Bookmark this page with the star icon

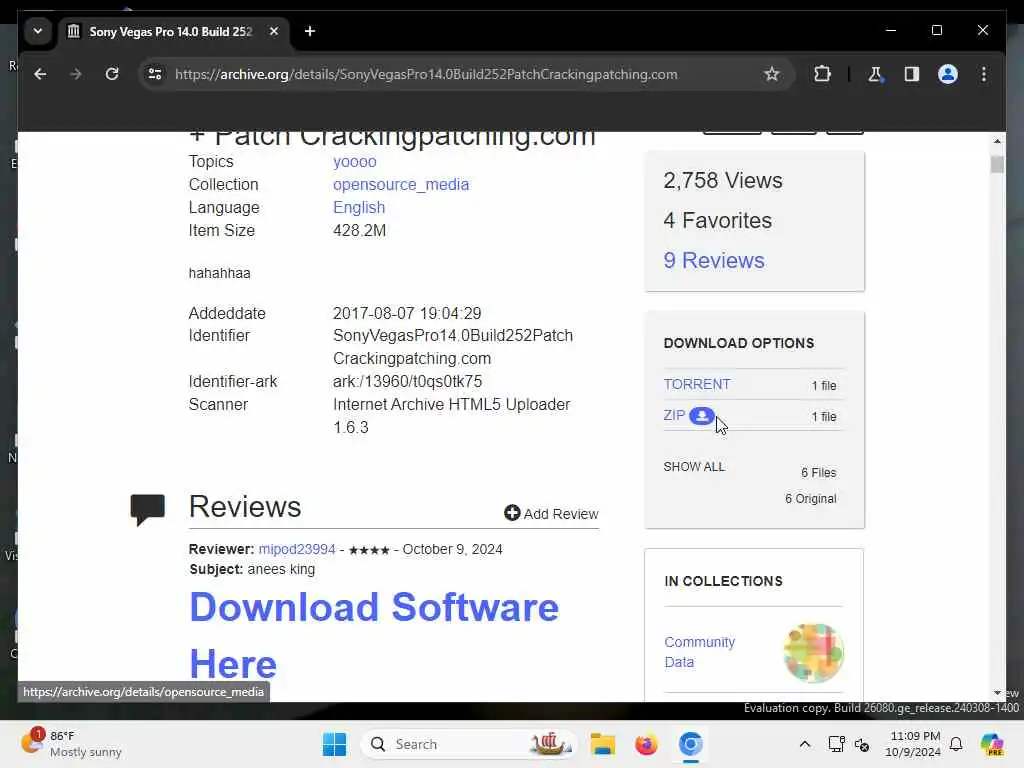click(x=772, y=74)
